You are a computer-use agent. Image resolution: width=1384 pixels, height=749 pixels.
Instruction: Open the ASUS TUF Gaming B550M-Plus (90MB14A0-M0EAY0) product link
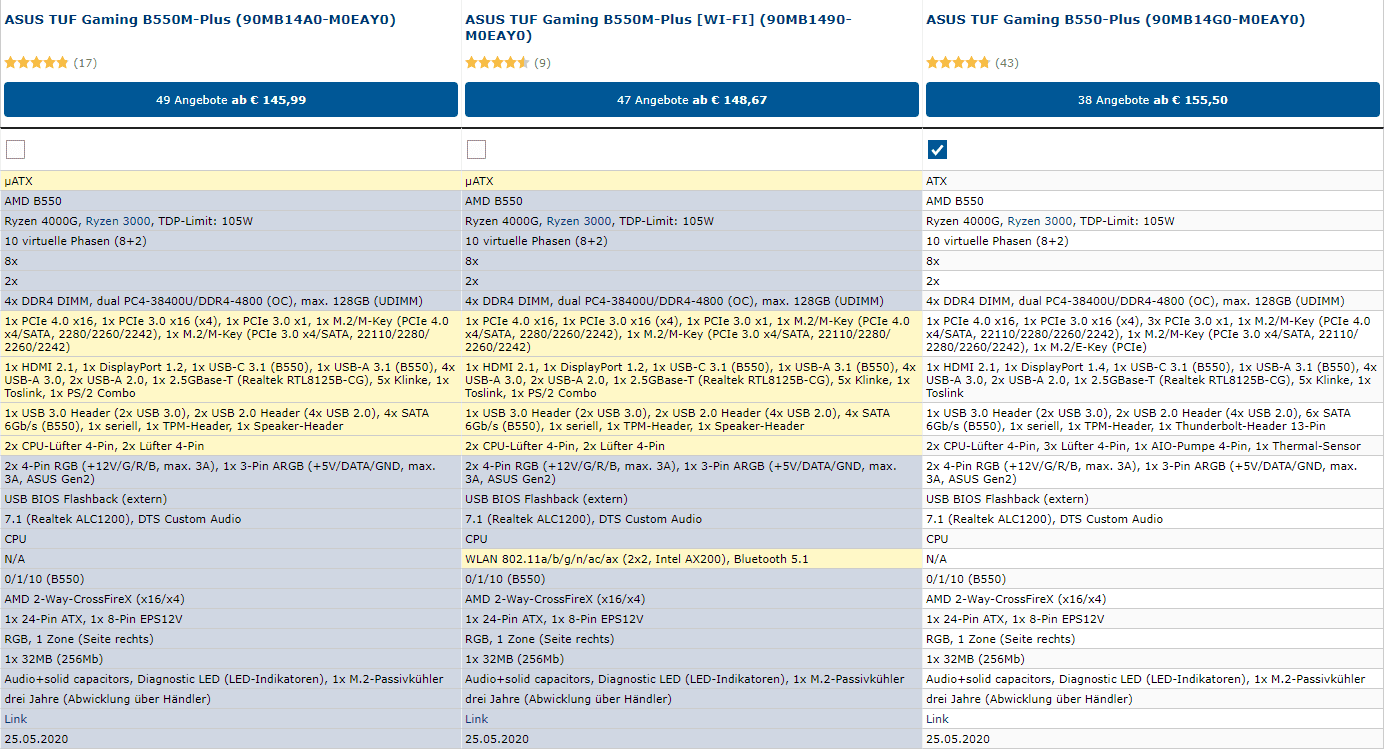(x=200, y=19)
